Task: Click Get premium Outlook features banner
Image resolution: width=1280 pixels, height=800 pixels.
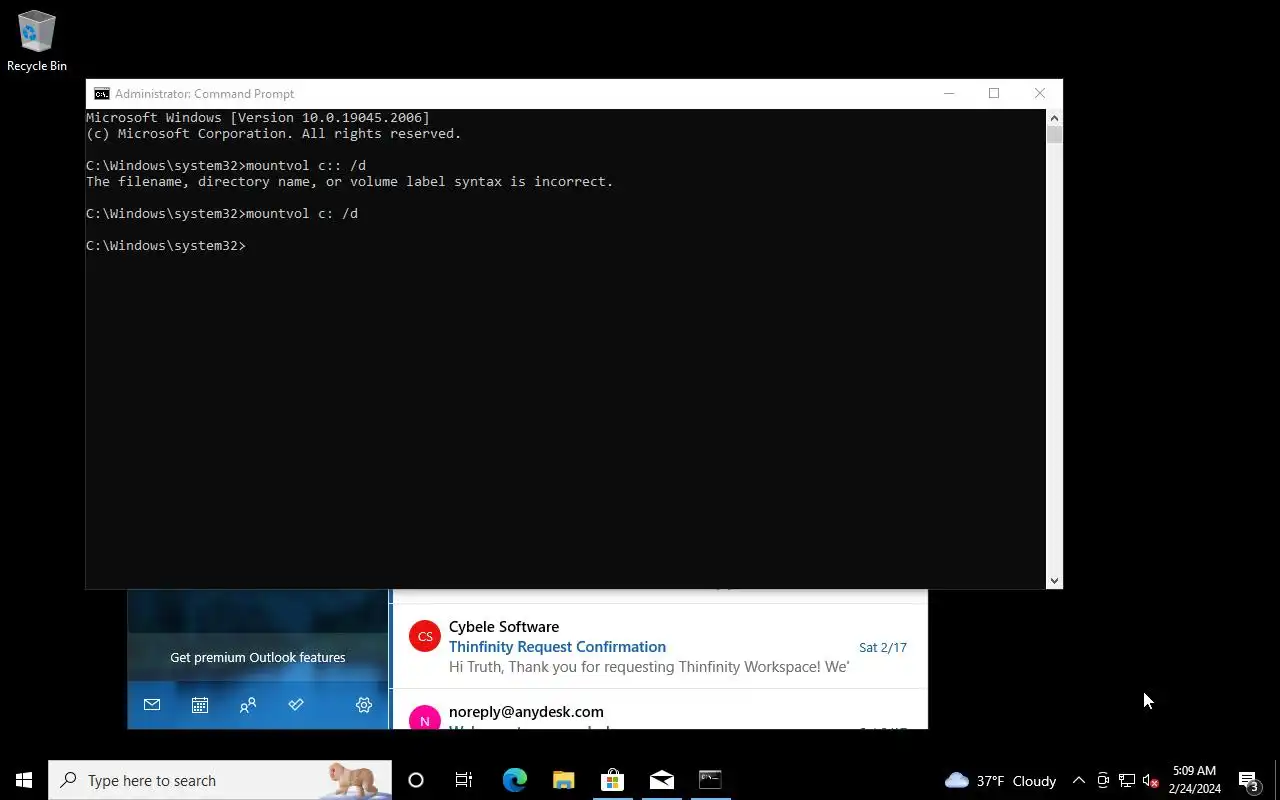Action: pos(258,657)
